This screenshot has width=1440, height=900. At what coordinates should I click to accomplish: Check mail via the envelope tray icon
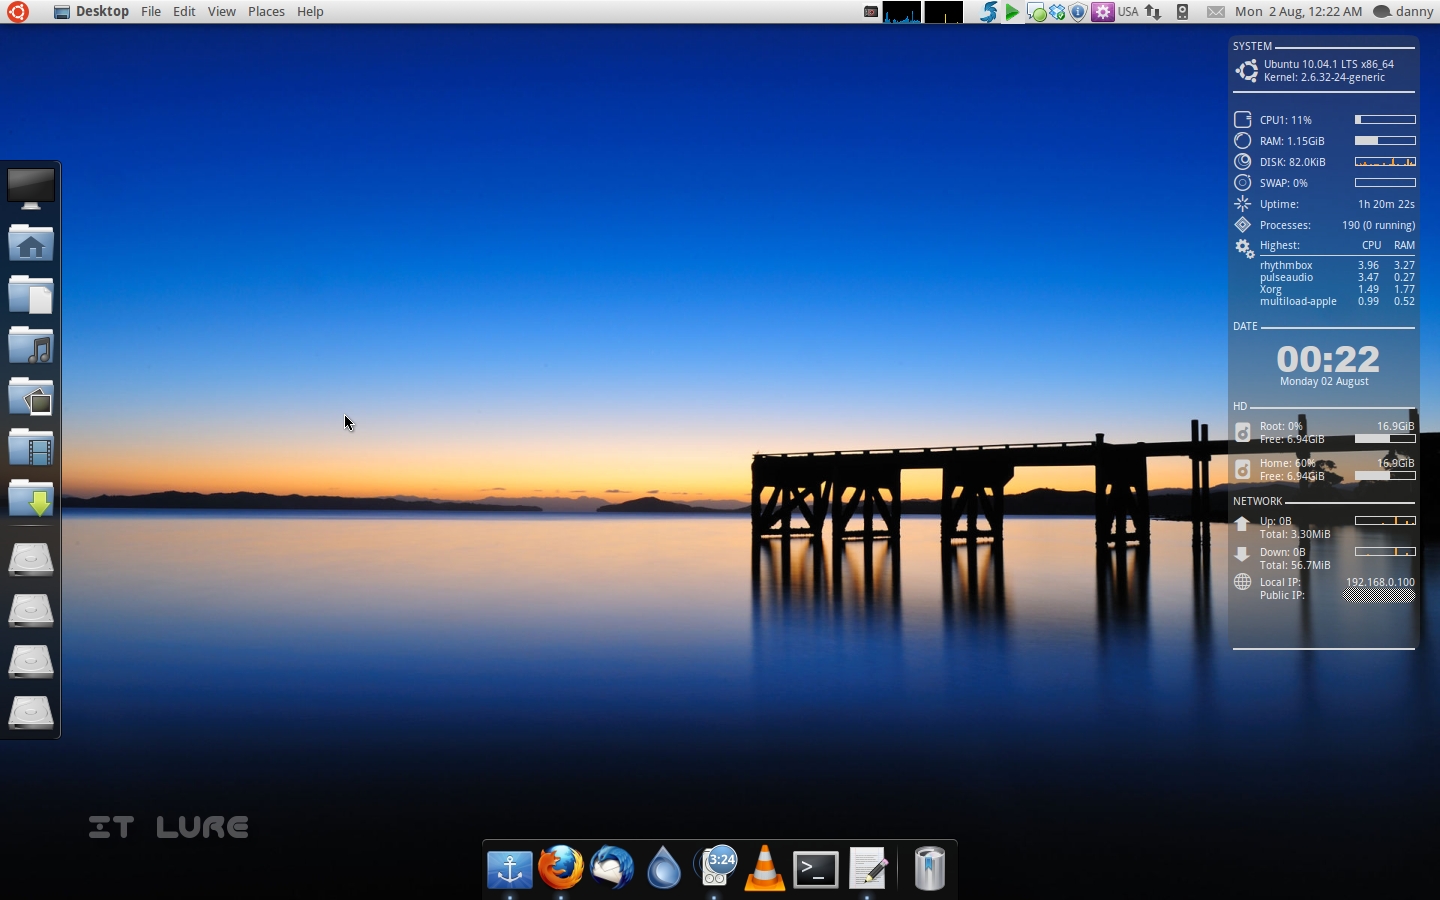pos(1216,12)
